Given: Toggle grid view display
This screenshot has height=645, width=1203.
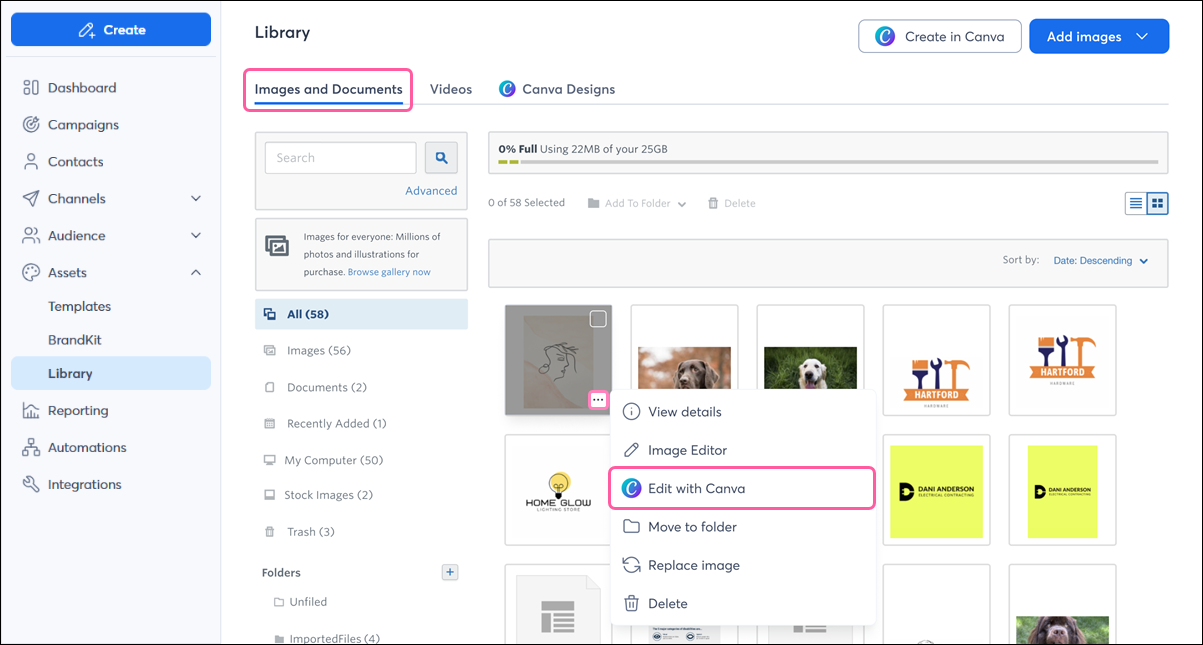Looking at the screenshot, I should (x=1157, y=203).
